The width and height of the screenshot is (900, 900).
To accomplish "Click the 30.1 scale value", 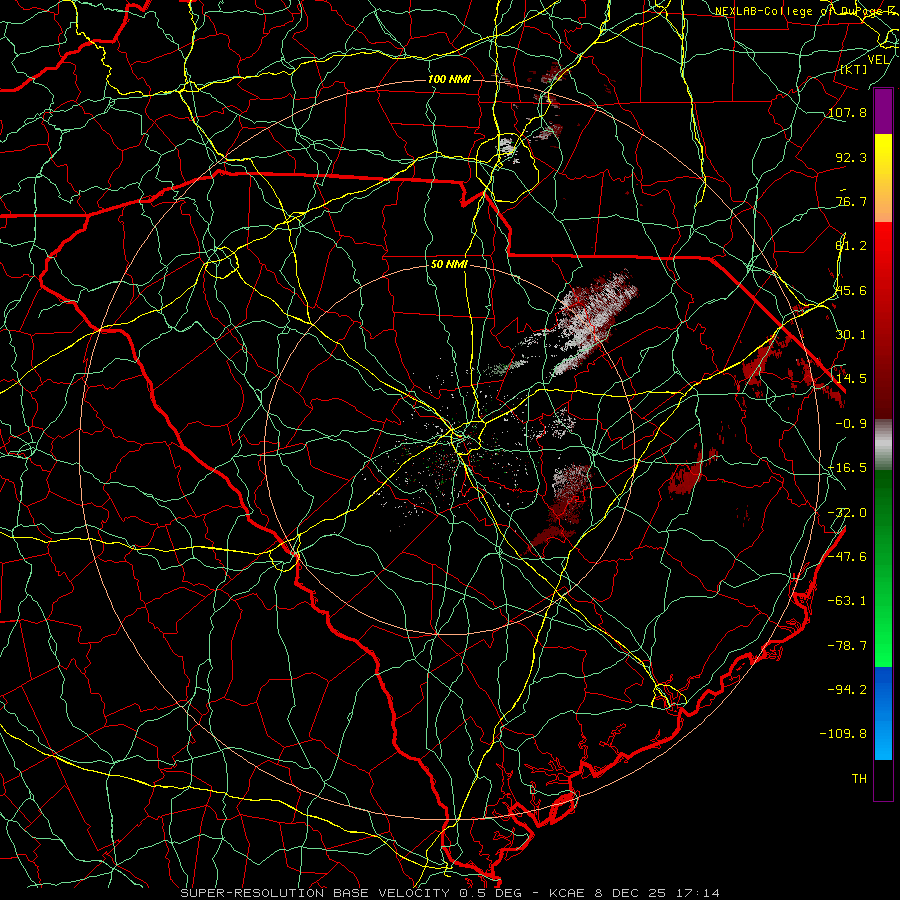I will (x=851, y=335).
